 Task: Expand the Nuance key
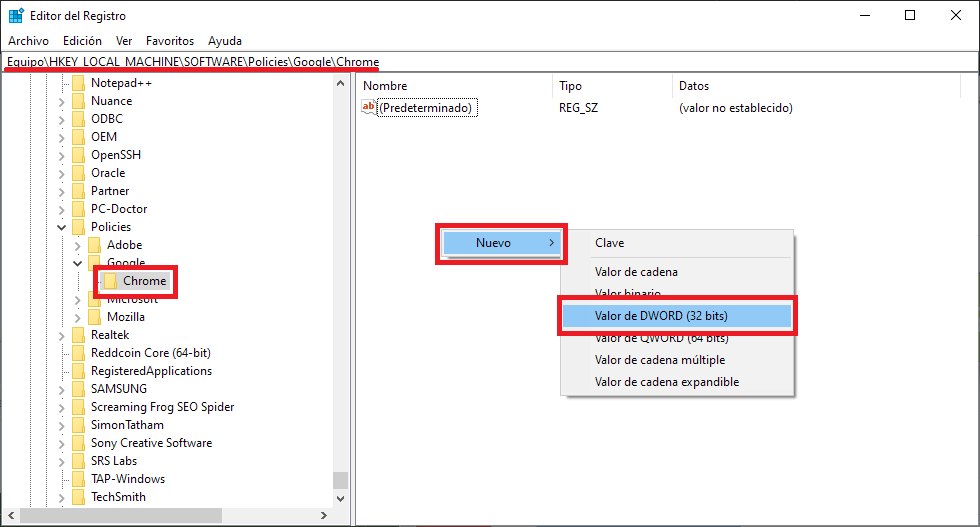click(61, 101)
